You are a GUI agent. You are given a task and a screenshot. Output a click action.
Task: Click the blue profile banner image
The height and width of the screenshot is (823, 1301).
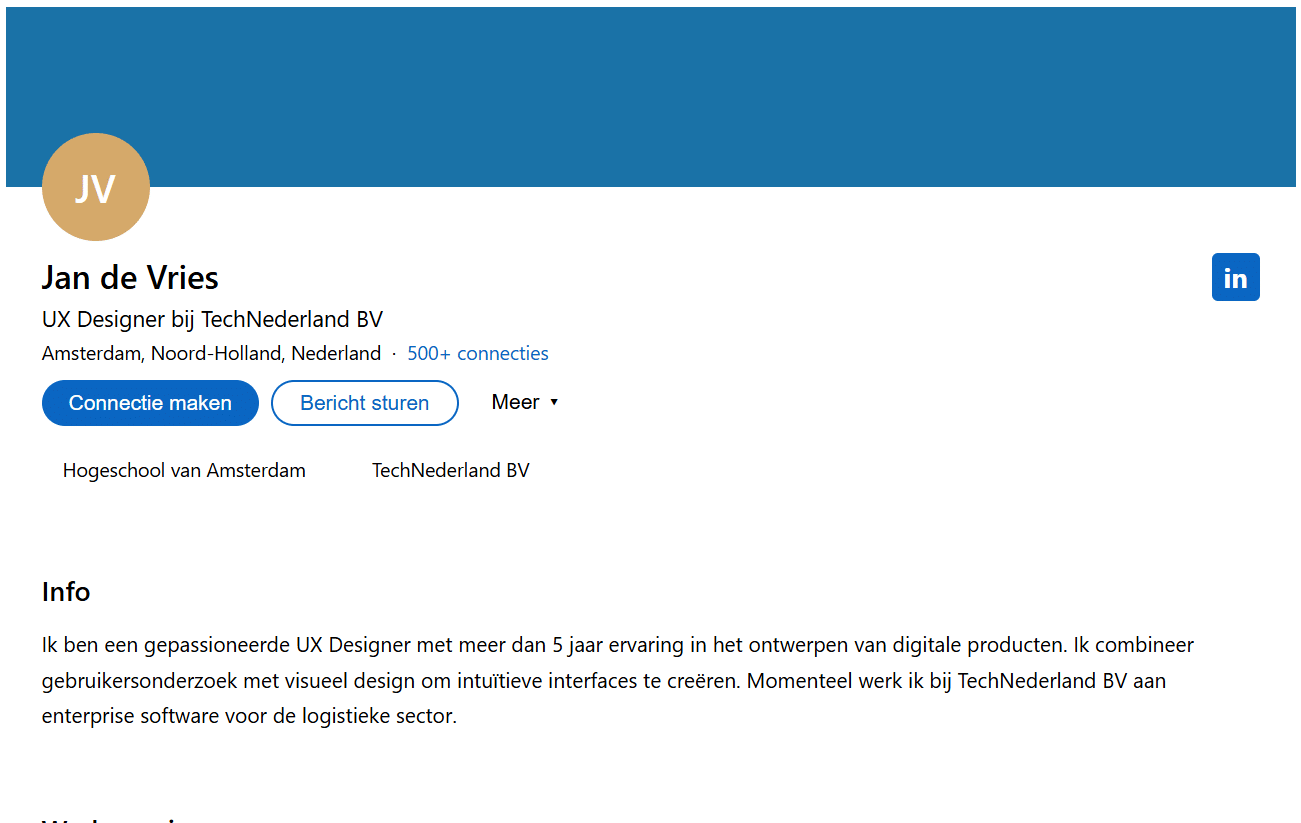click(650, 90)
